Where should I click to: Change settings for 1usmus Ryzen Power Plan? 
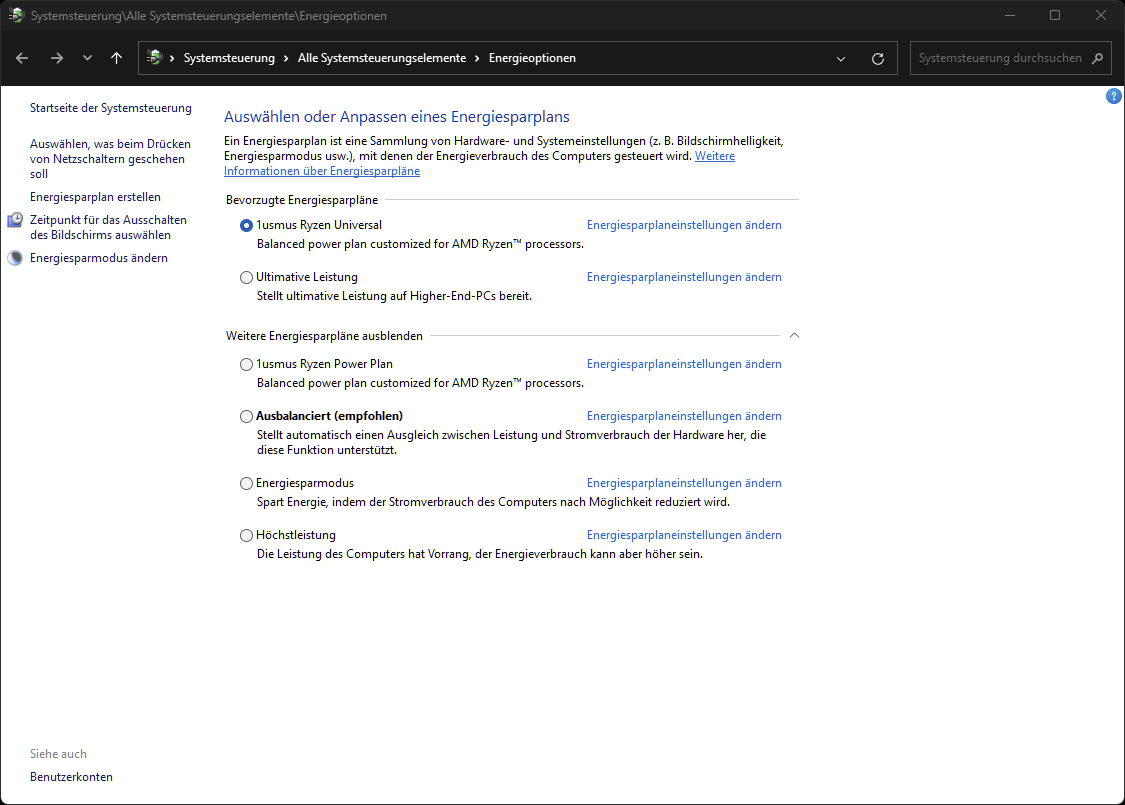(x=684, y=364)
